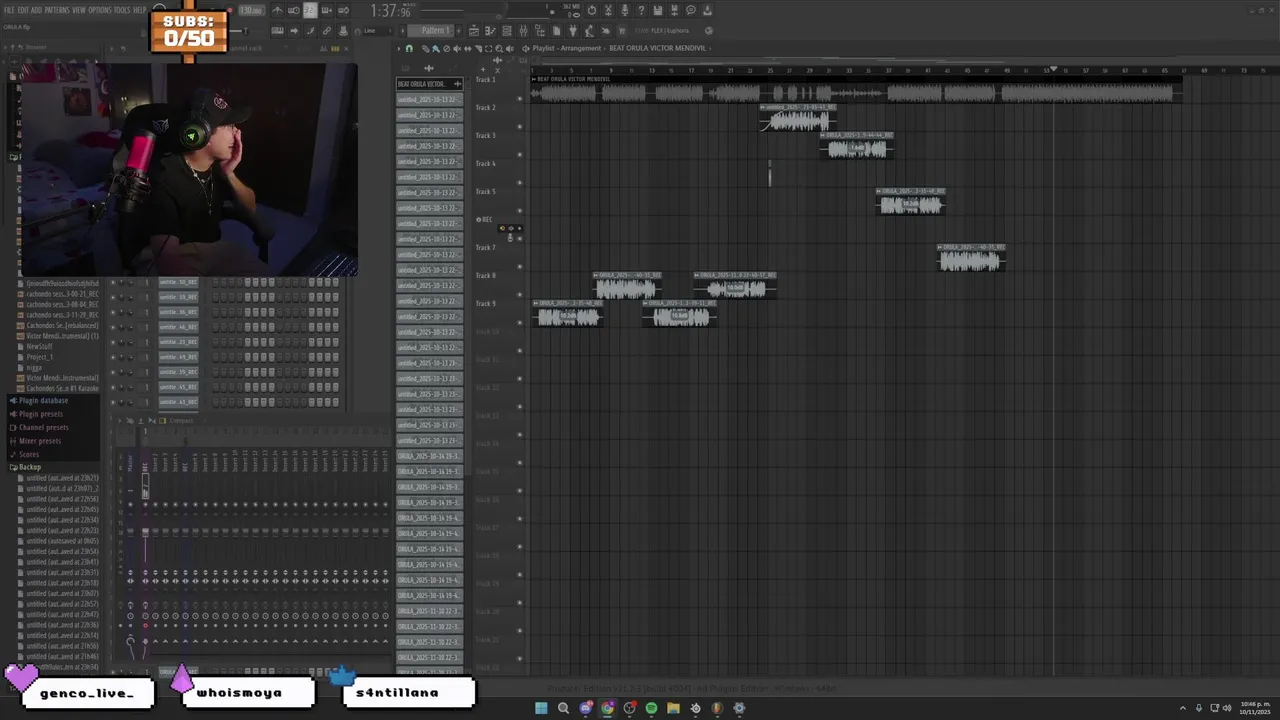This screenshot has width=1280, height=720.
Task: Toggle step edit 32 button
Action: click(311, 10)
